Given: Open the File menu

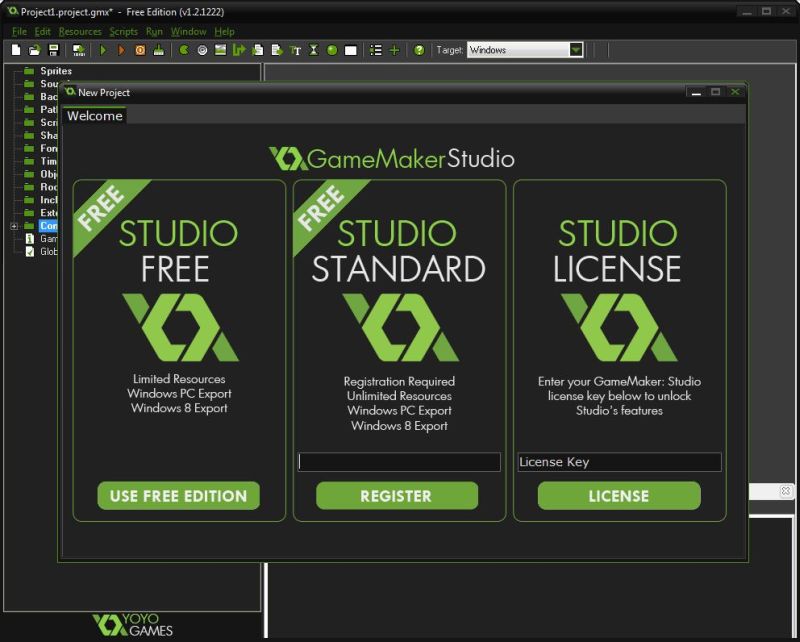Looking at the screenshot, I should coord(19,32).
